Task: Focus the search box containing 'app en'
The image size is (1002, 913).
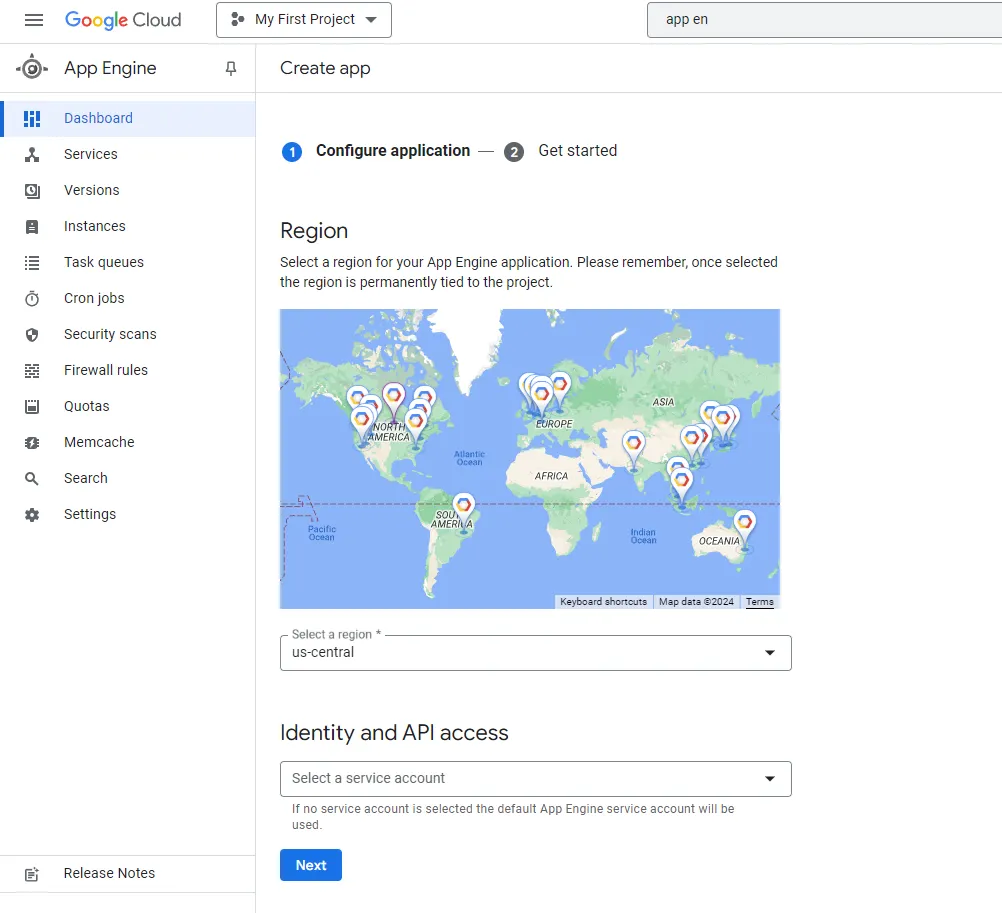Action: pos(824,20)
